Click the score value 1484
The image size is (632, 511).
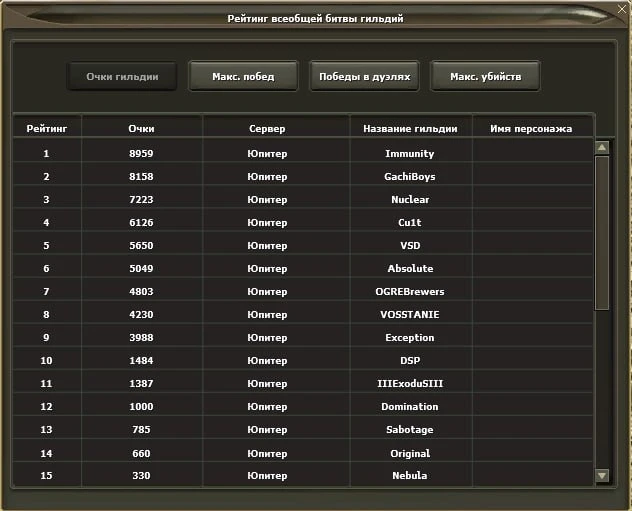point(141,360)
